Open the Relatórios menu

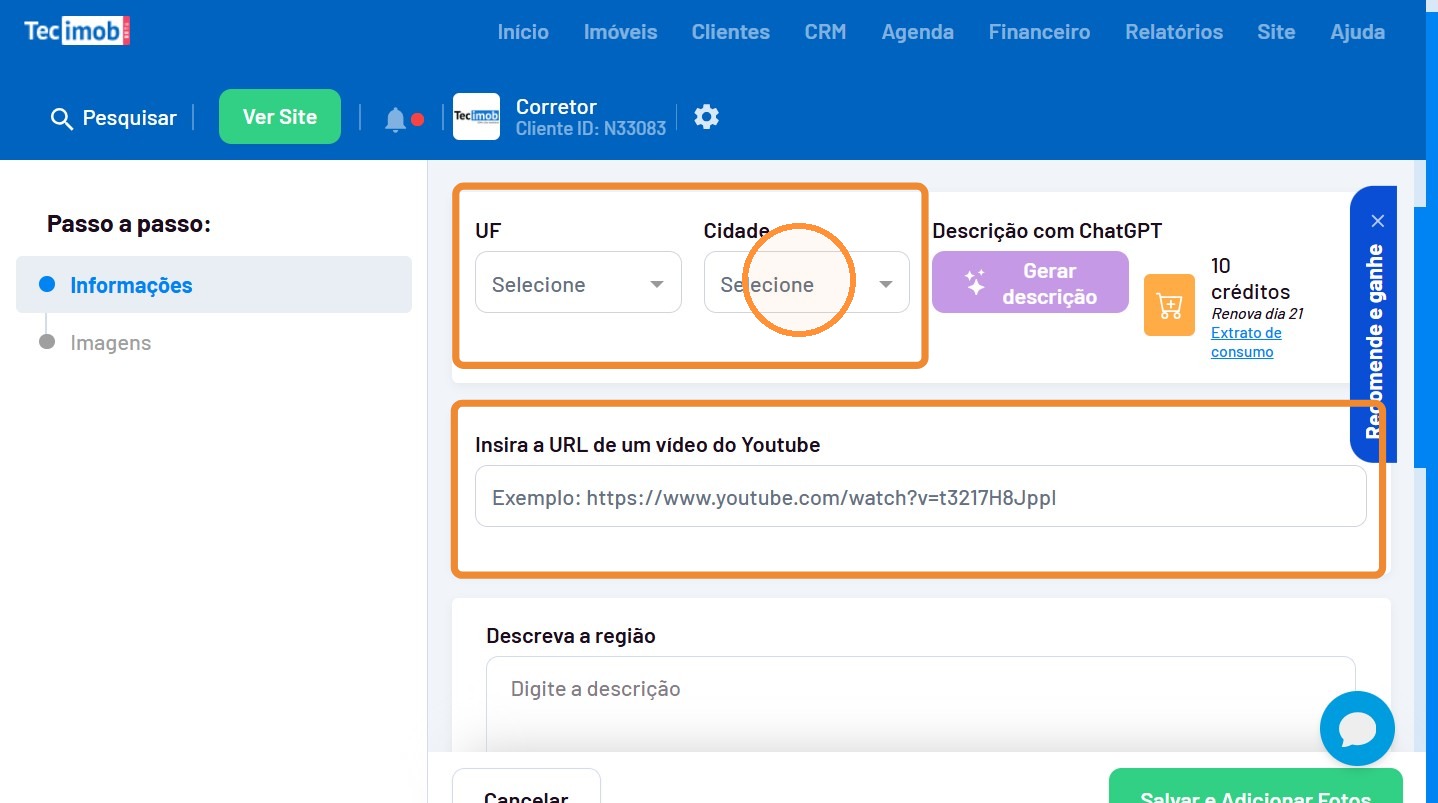point(1173,32)
